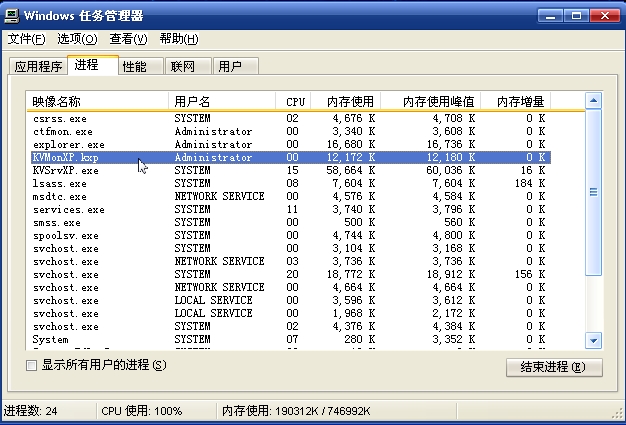Click LOCAL SERVICE user of 3,596 K row
This screenshot has height=425, width=626.
click(213, 300)
